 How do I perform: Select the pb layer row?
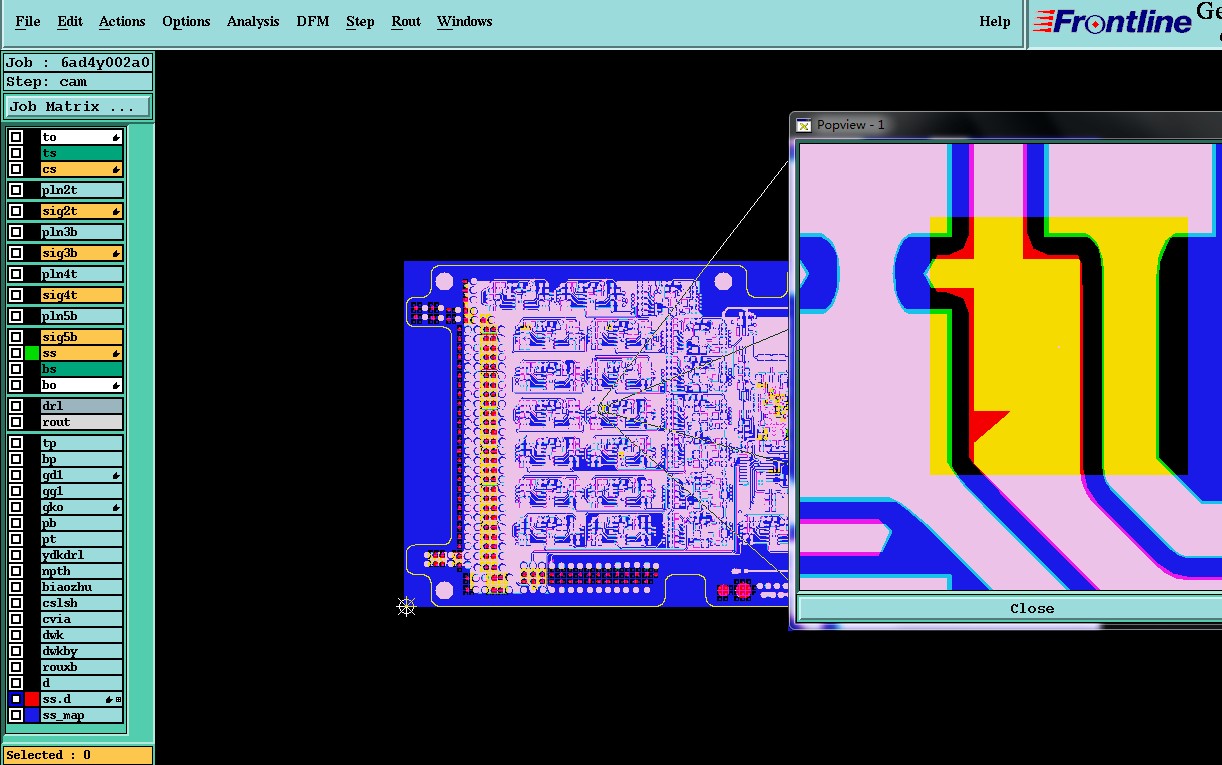[82, 523]
